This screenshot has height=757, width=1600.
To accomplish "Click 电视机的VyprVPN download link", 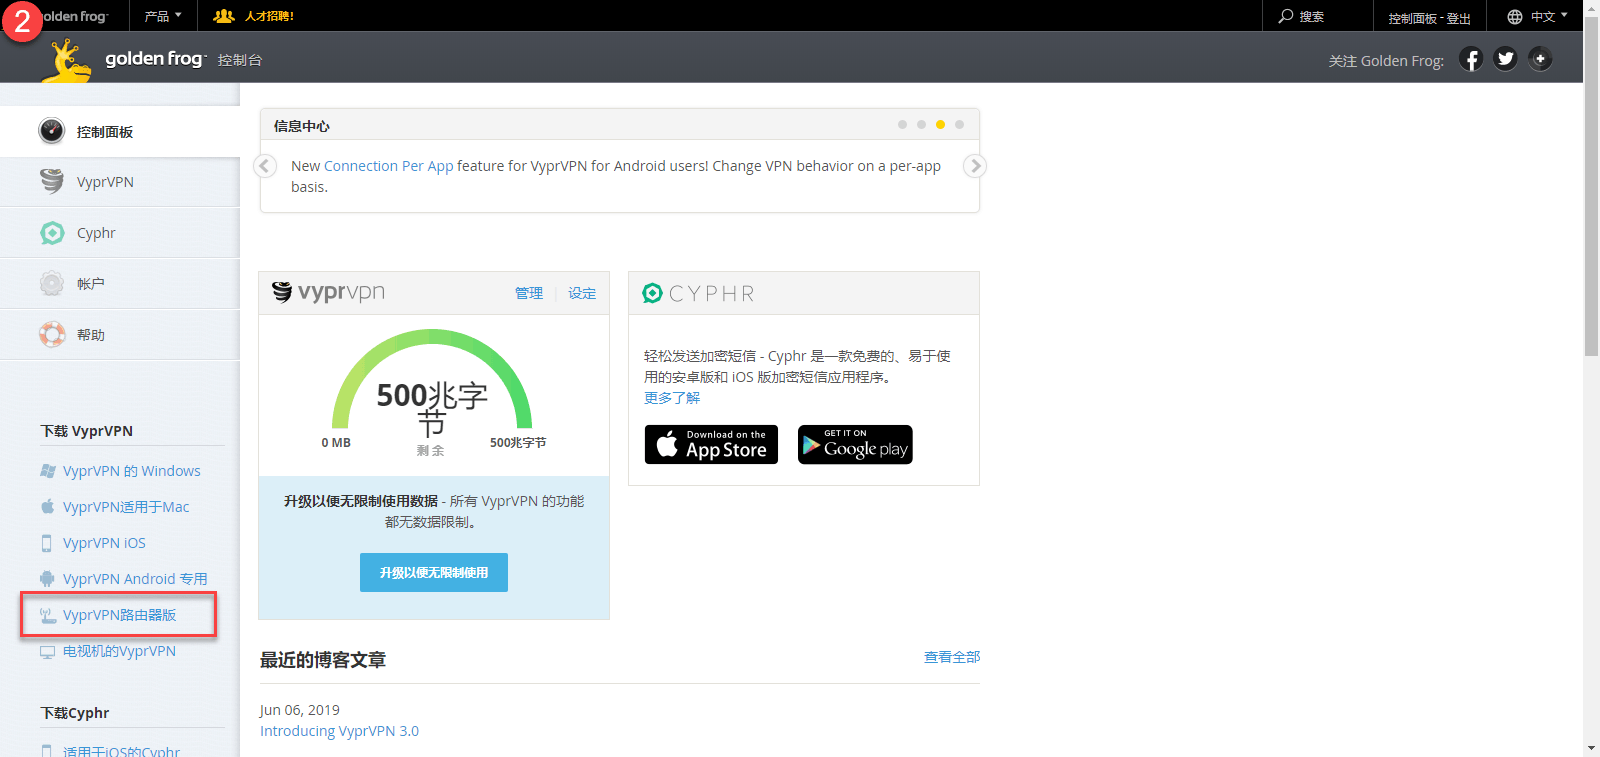I will [119, 651].
